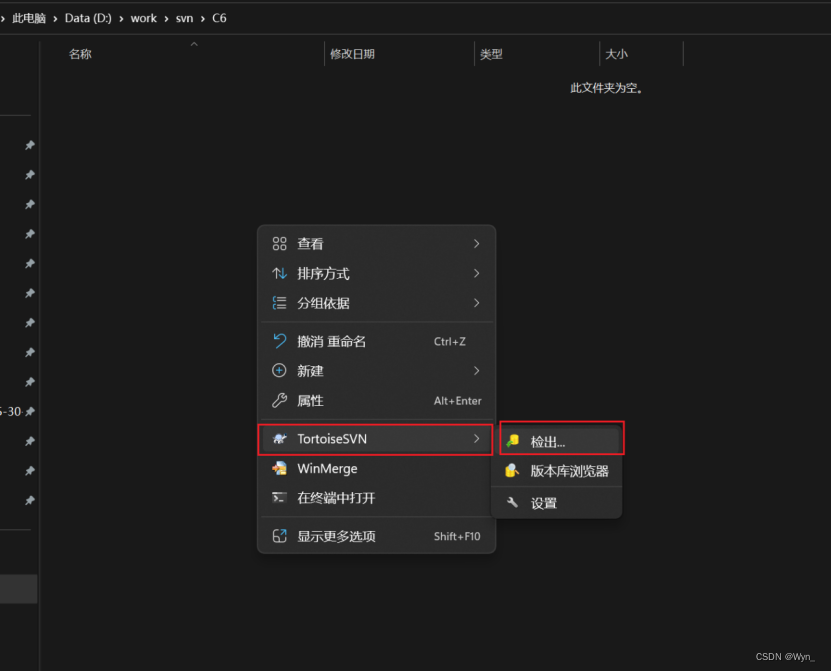831x672 pixels.
Task: Expand the 分组依据 submenu chevron
Action: [476, 303]
